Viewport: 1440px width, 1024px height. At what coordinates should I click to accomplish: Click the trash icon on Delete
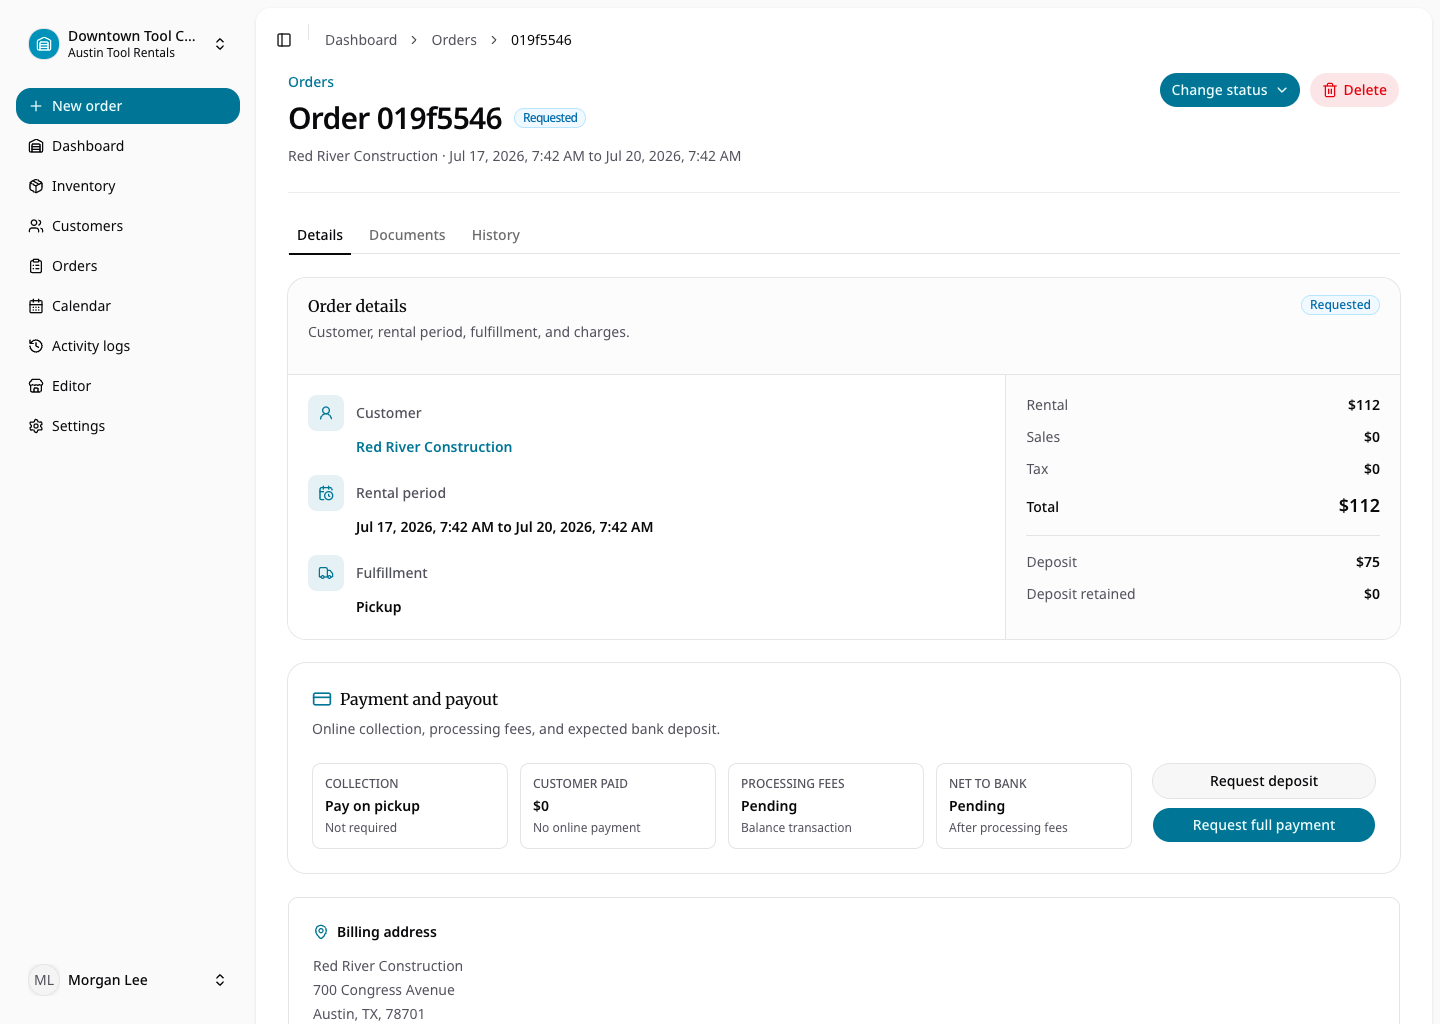[x=1330, y=90]
